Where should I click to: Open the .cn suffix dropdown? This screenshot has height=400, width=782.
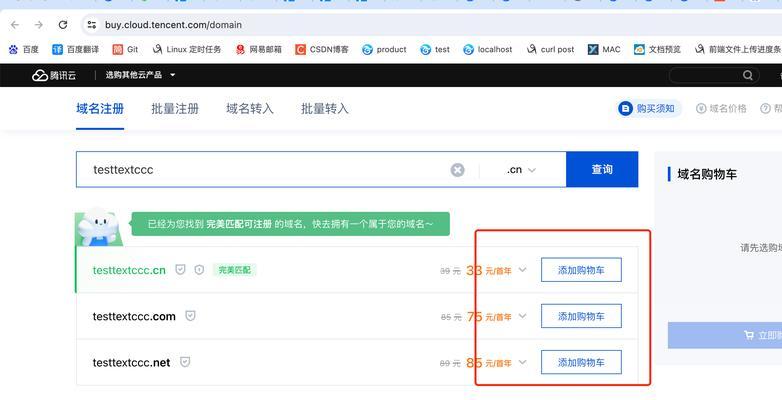pyautogui.click(x=522, y=170)
